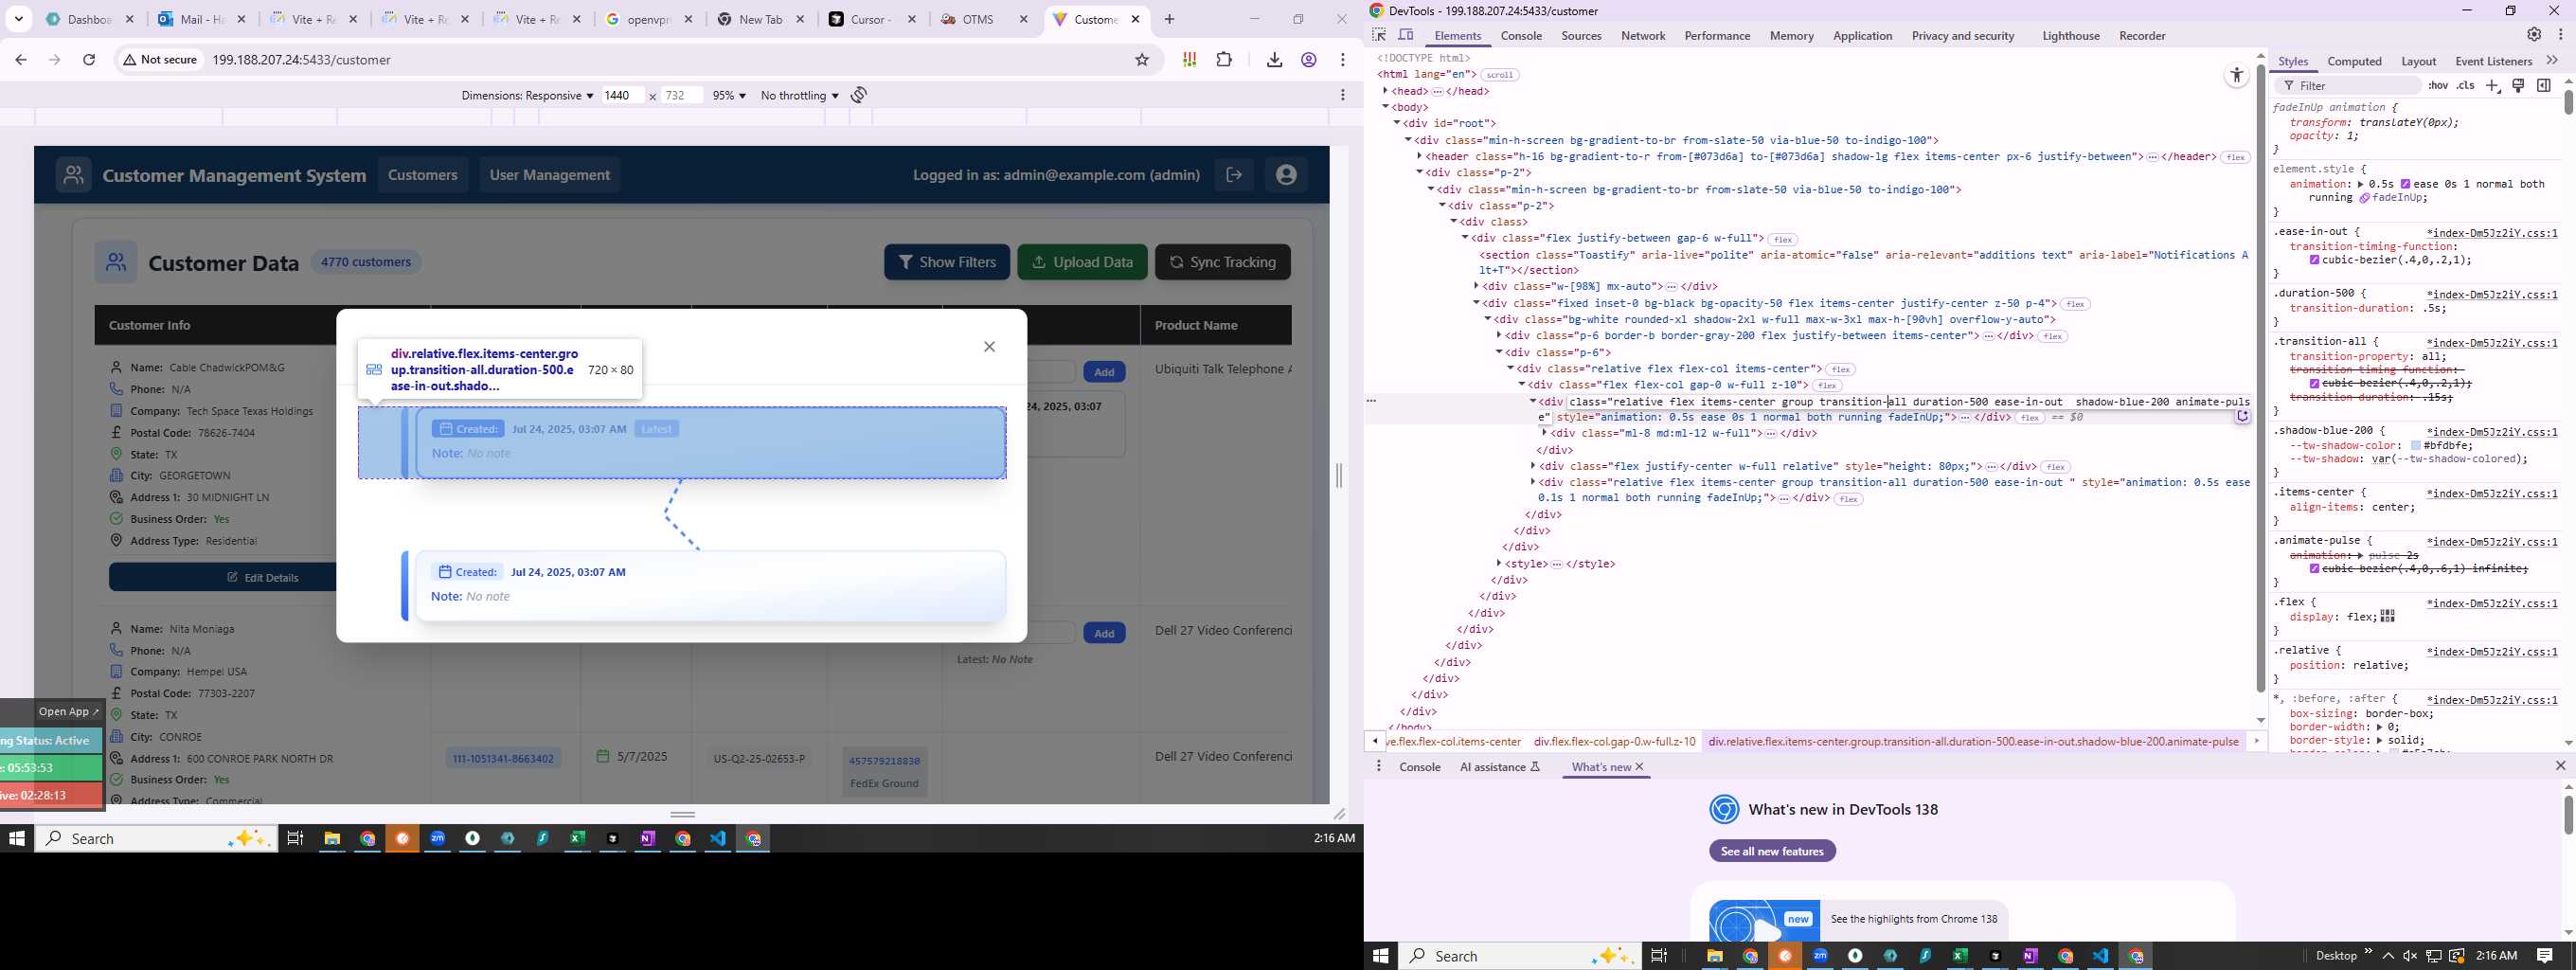The image size is (2576, 970).
Task: Switch to the Console panel tab
Action: [1521, 36]
